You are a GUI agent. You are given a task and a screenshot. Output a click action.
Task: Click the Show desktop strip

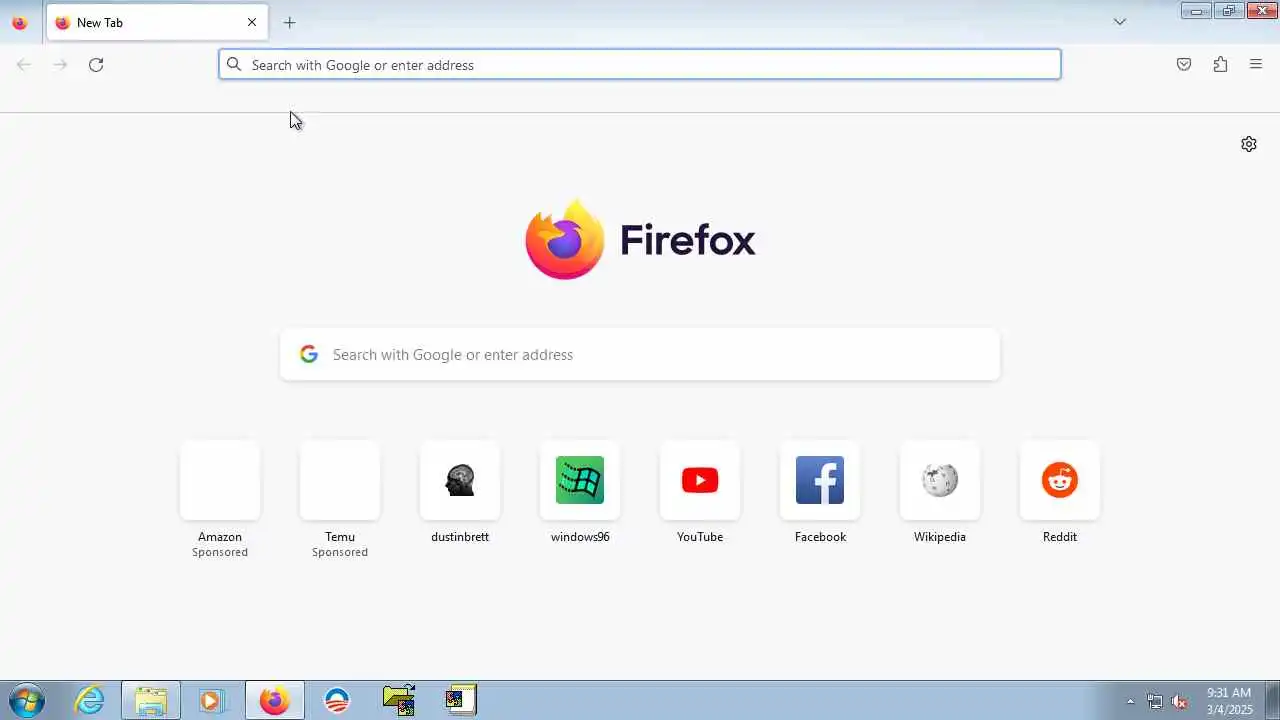(x=1272, y=701)
